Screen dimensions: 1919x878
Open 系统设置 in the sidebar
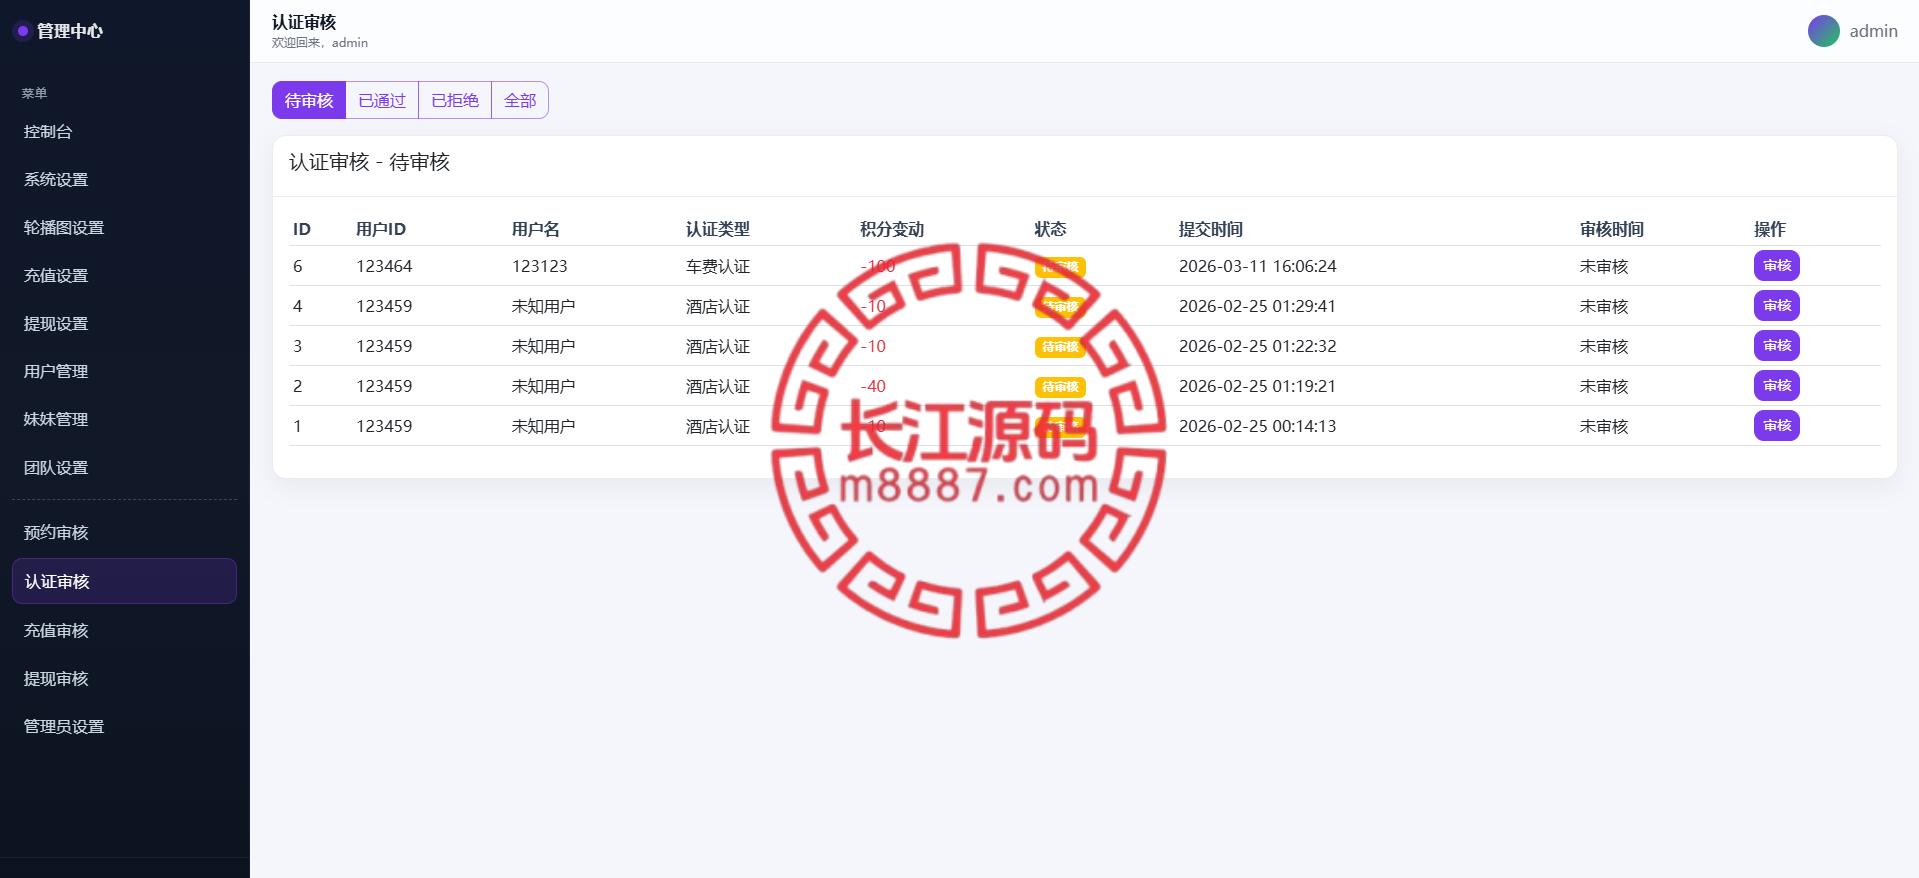124,180
